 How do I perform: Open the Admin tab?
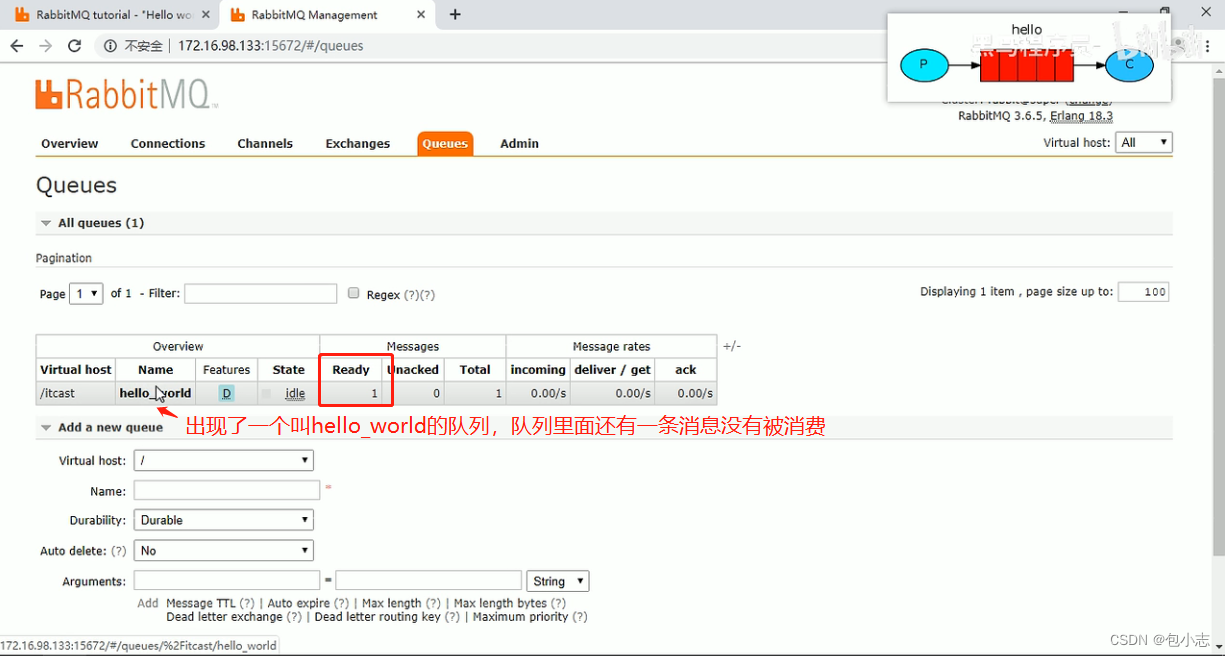pyautogui.click(x=520, y=144)
